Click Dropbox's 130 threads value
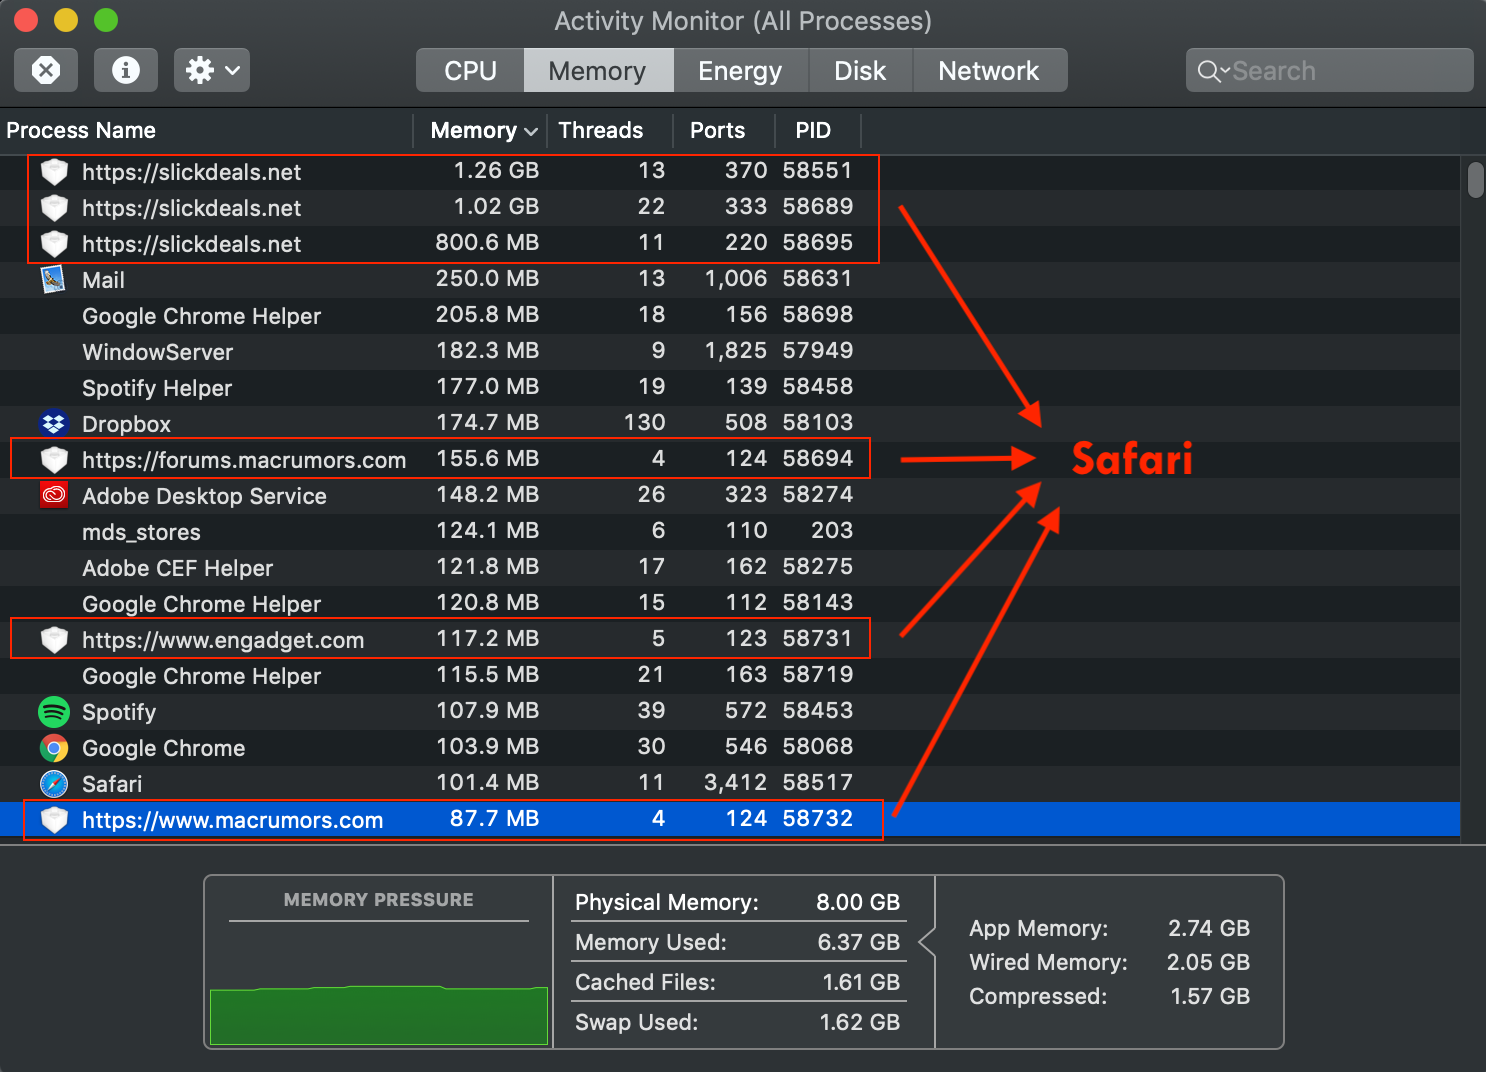This screenshot has width=1486, height=1072. pos(644,423)
